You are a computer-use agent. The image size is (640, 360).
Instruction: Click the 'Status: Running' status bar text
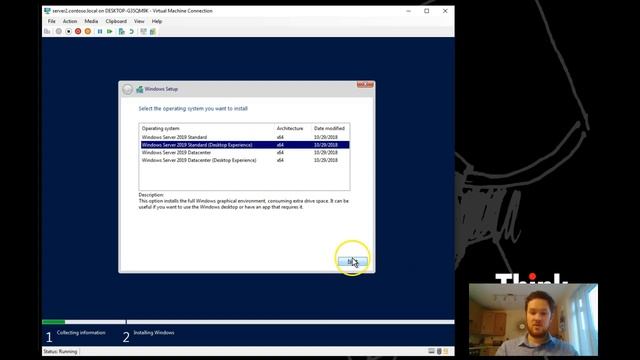coord(60,351)
